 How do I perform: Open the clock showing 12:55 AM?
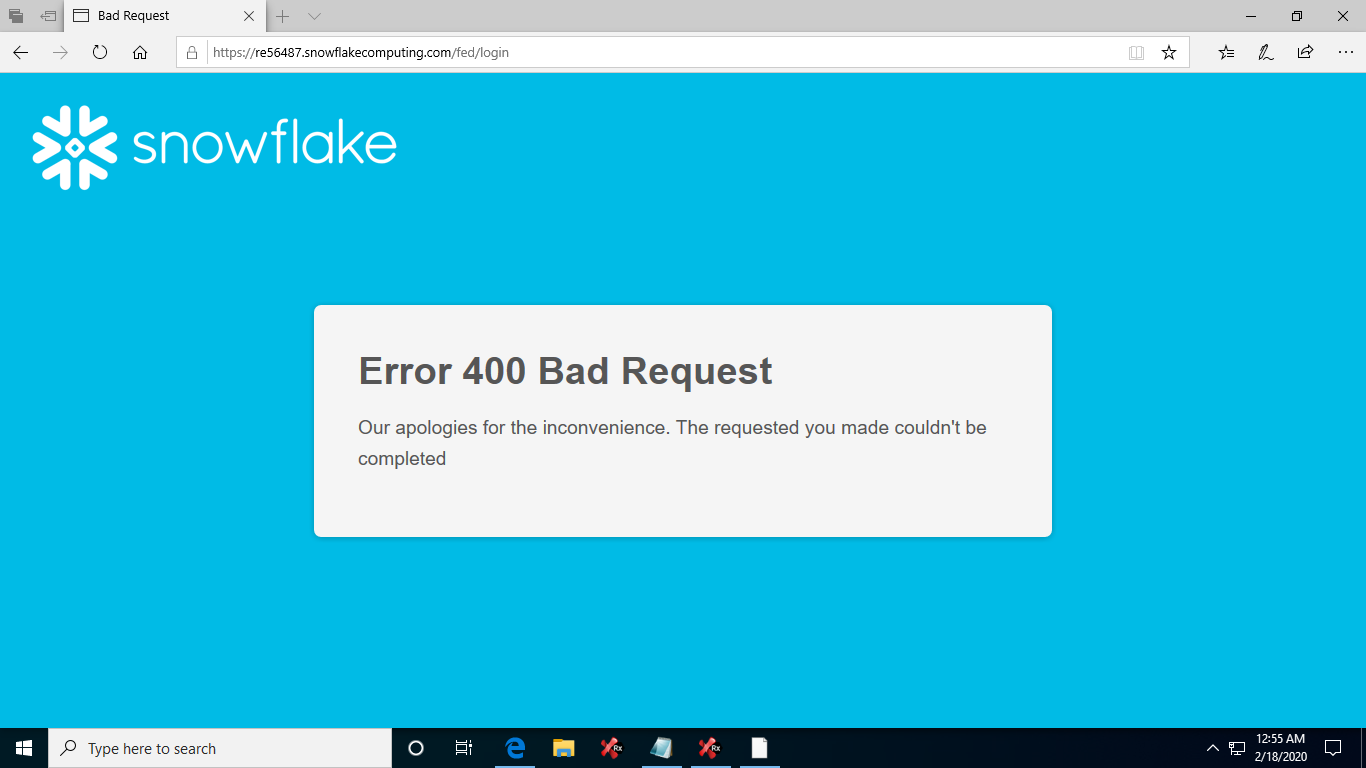[x=1281, y=748]
